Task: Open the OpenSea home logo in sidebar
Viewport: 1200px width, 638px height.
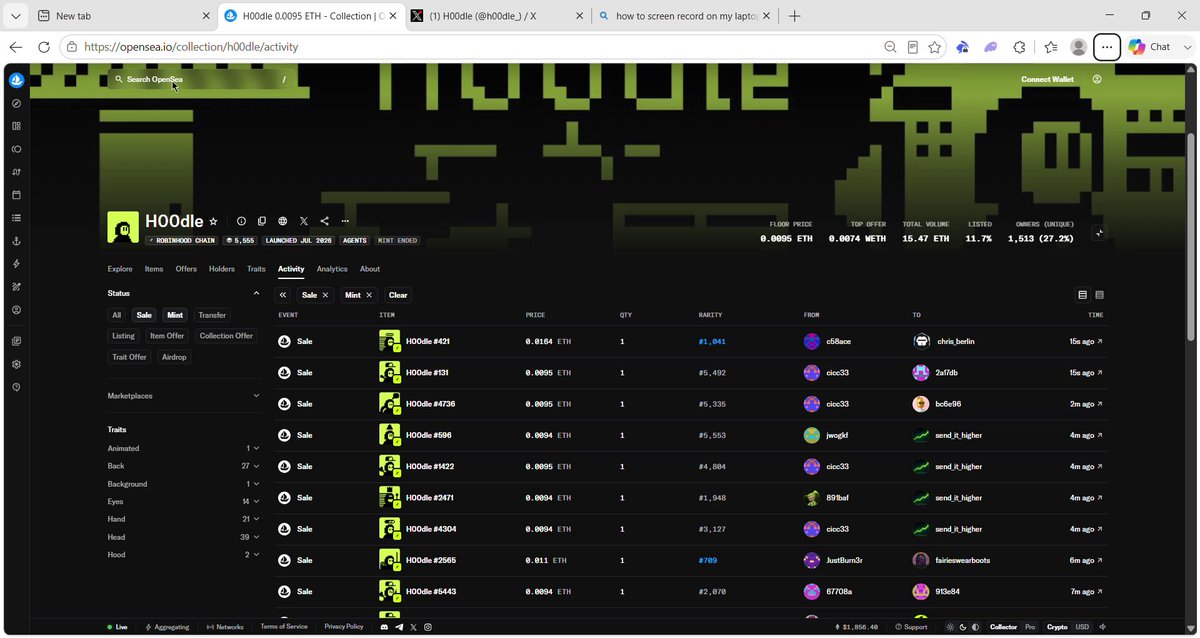Action: [x=16, y=80]
